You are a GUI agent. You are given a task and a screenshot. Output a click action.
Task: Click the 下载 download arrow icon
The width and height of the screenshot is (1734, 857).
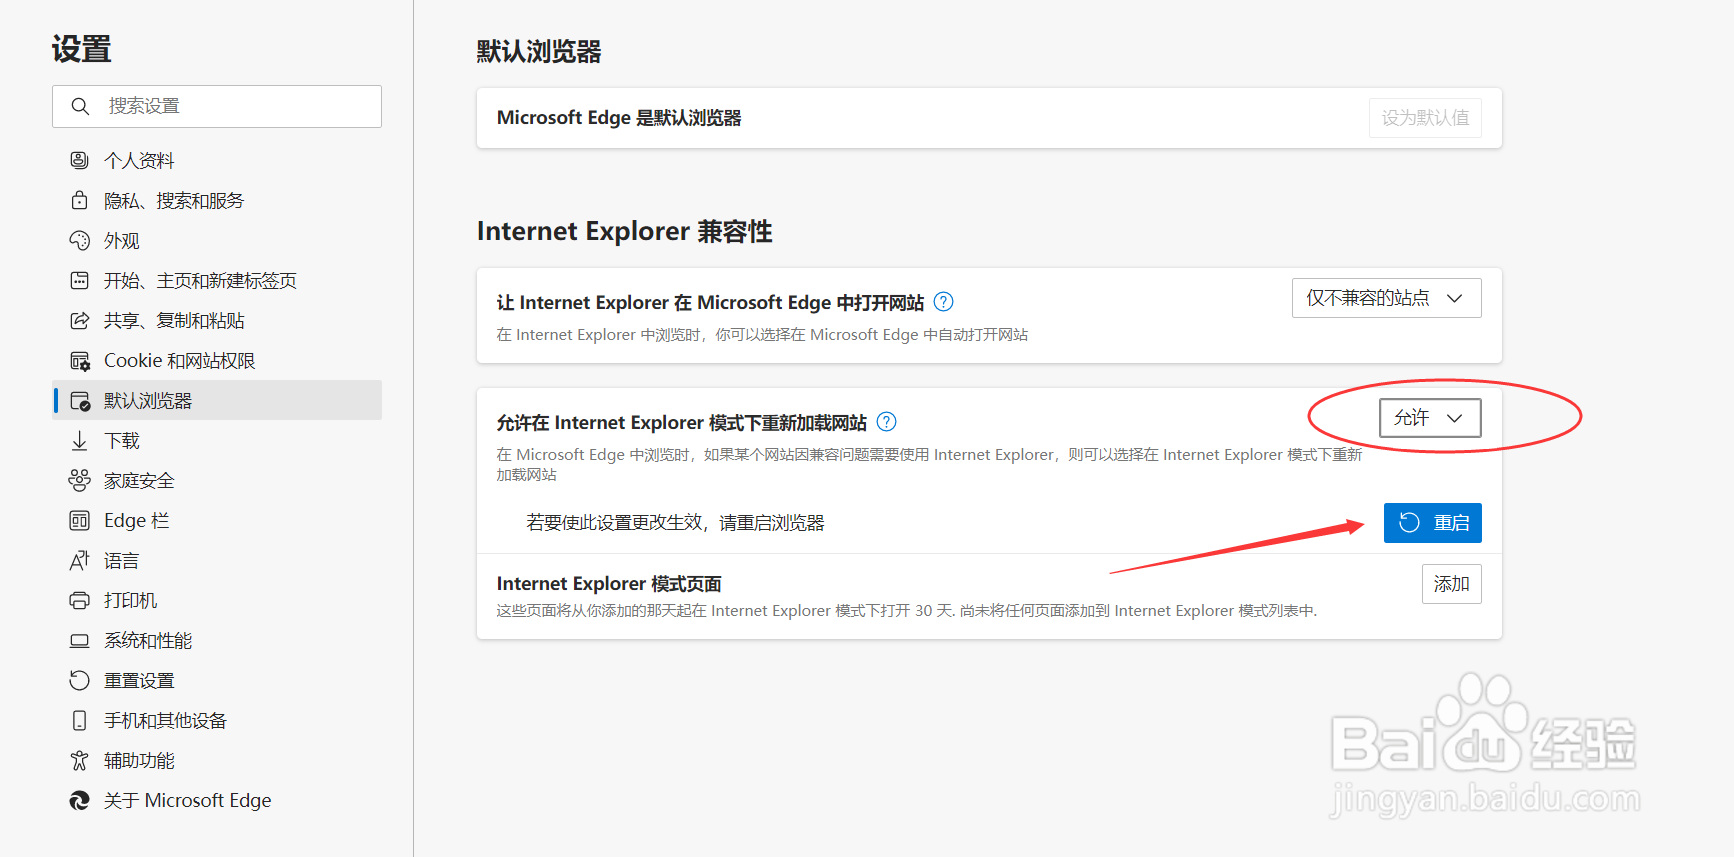(79, 440)
